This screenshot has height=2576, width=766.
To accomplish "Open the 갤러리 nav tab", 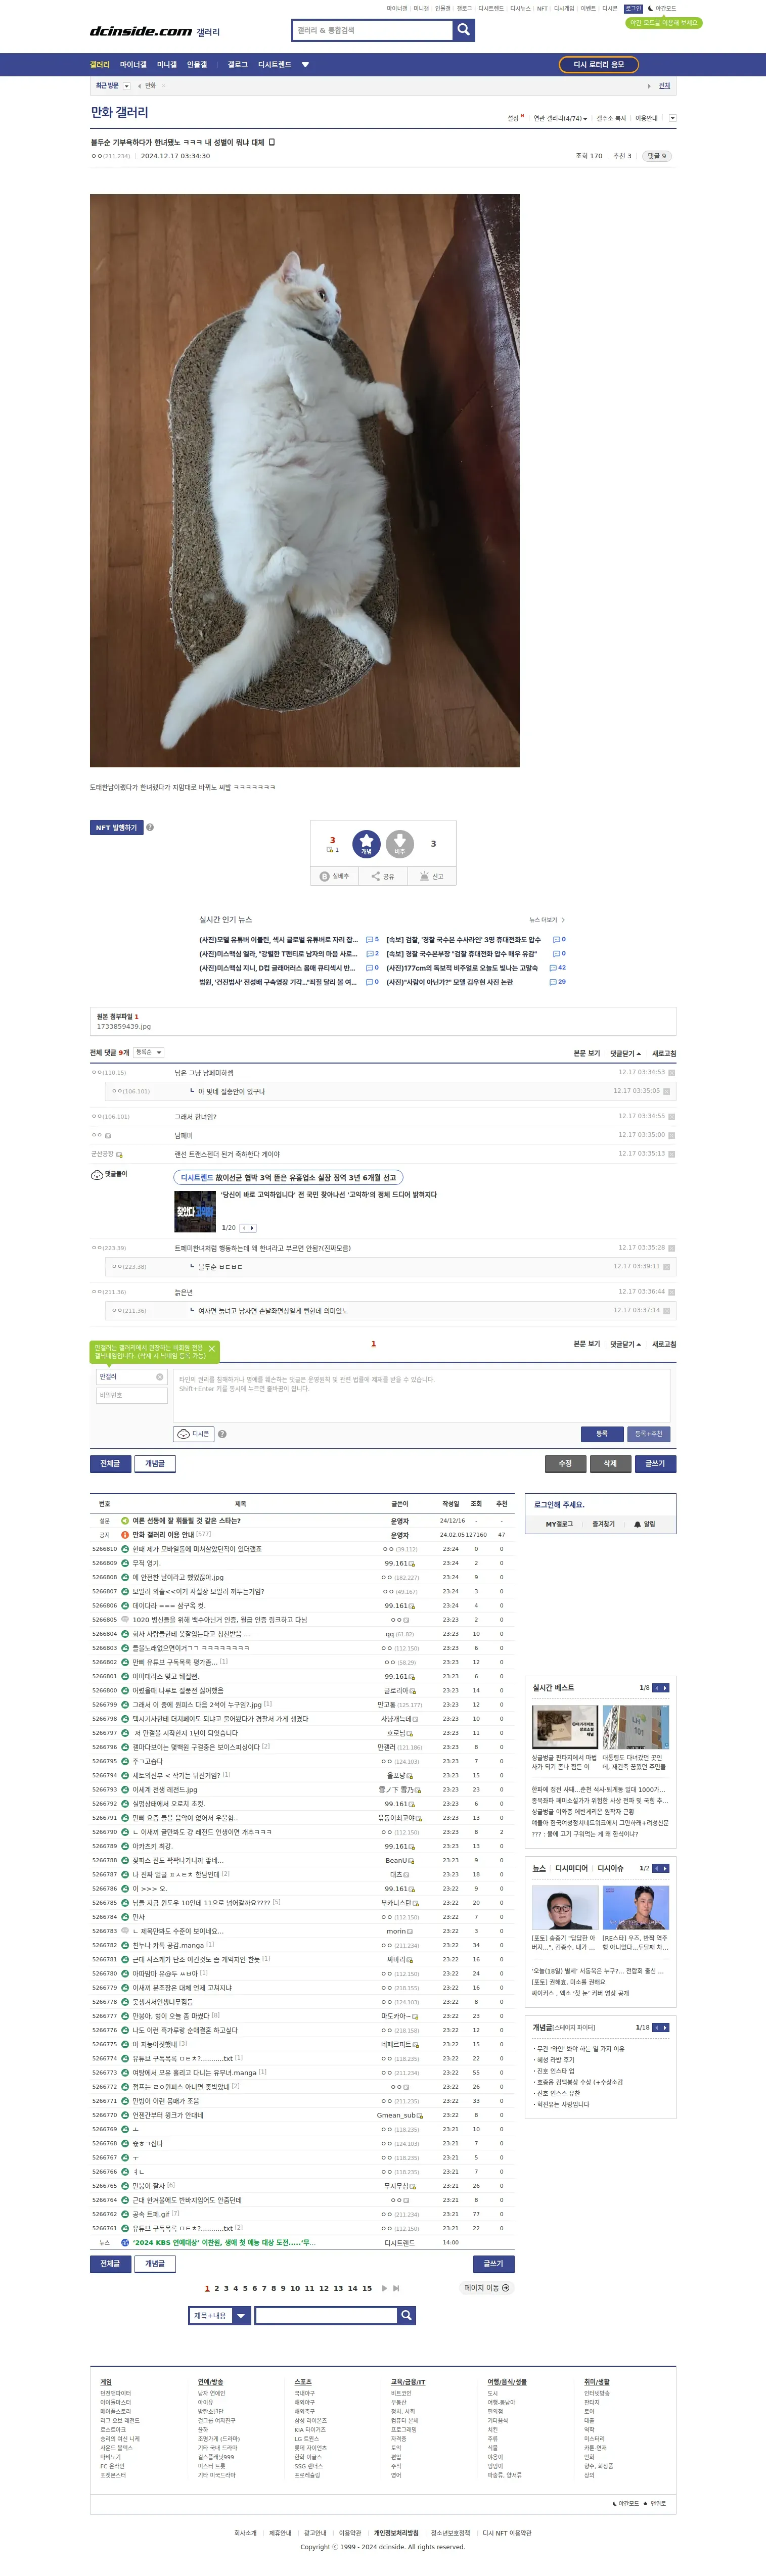I will pyautogui.click(x=100, y=65).
